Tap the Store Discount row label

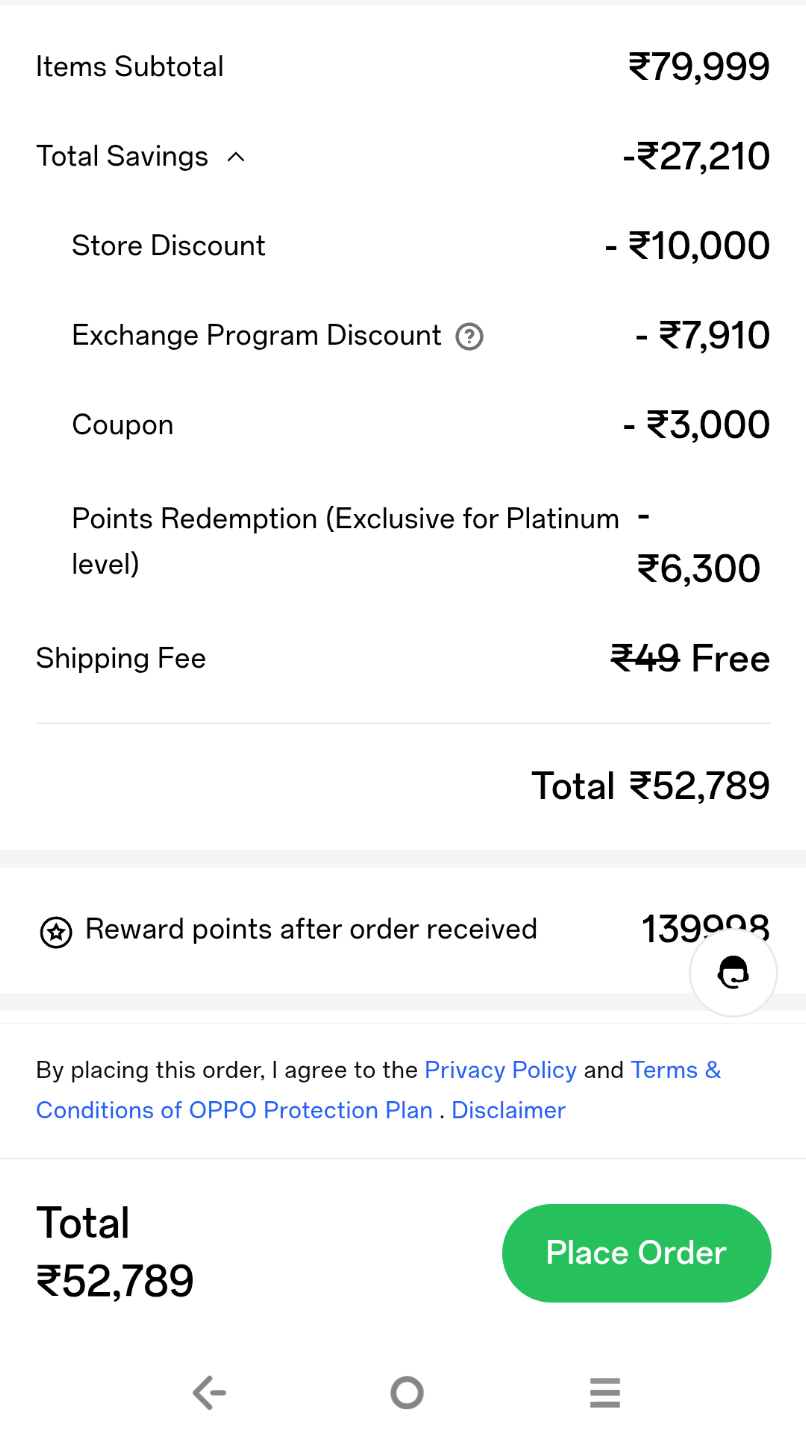point(168,246)
